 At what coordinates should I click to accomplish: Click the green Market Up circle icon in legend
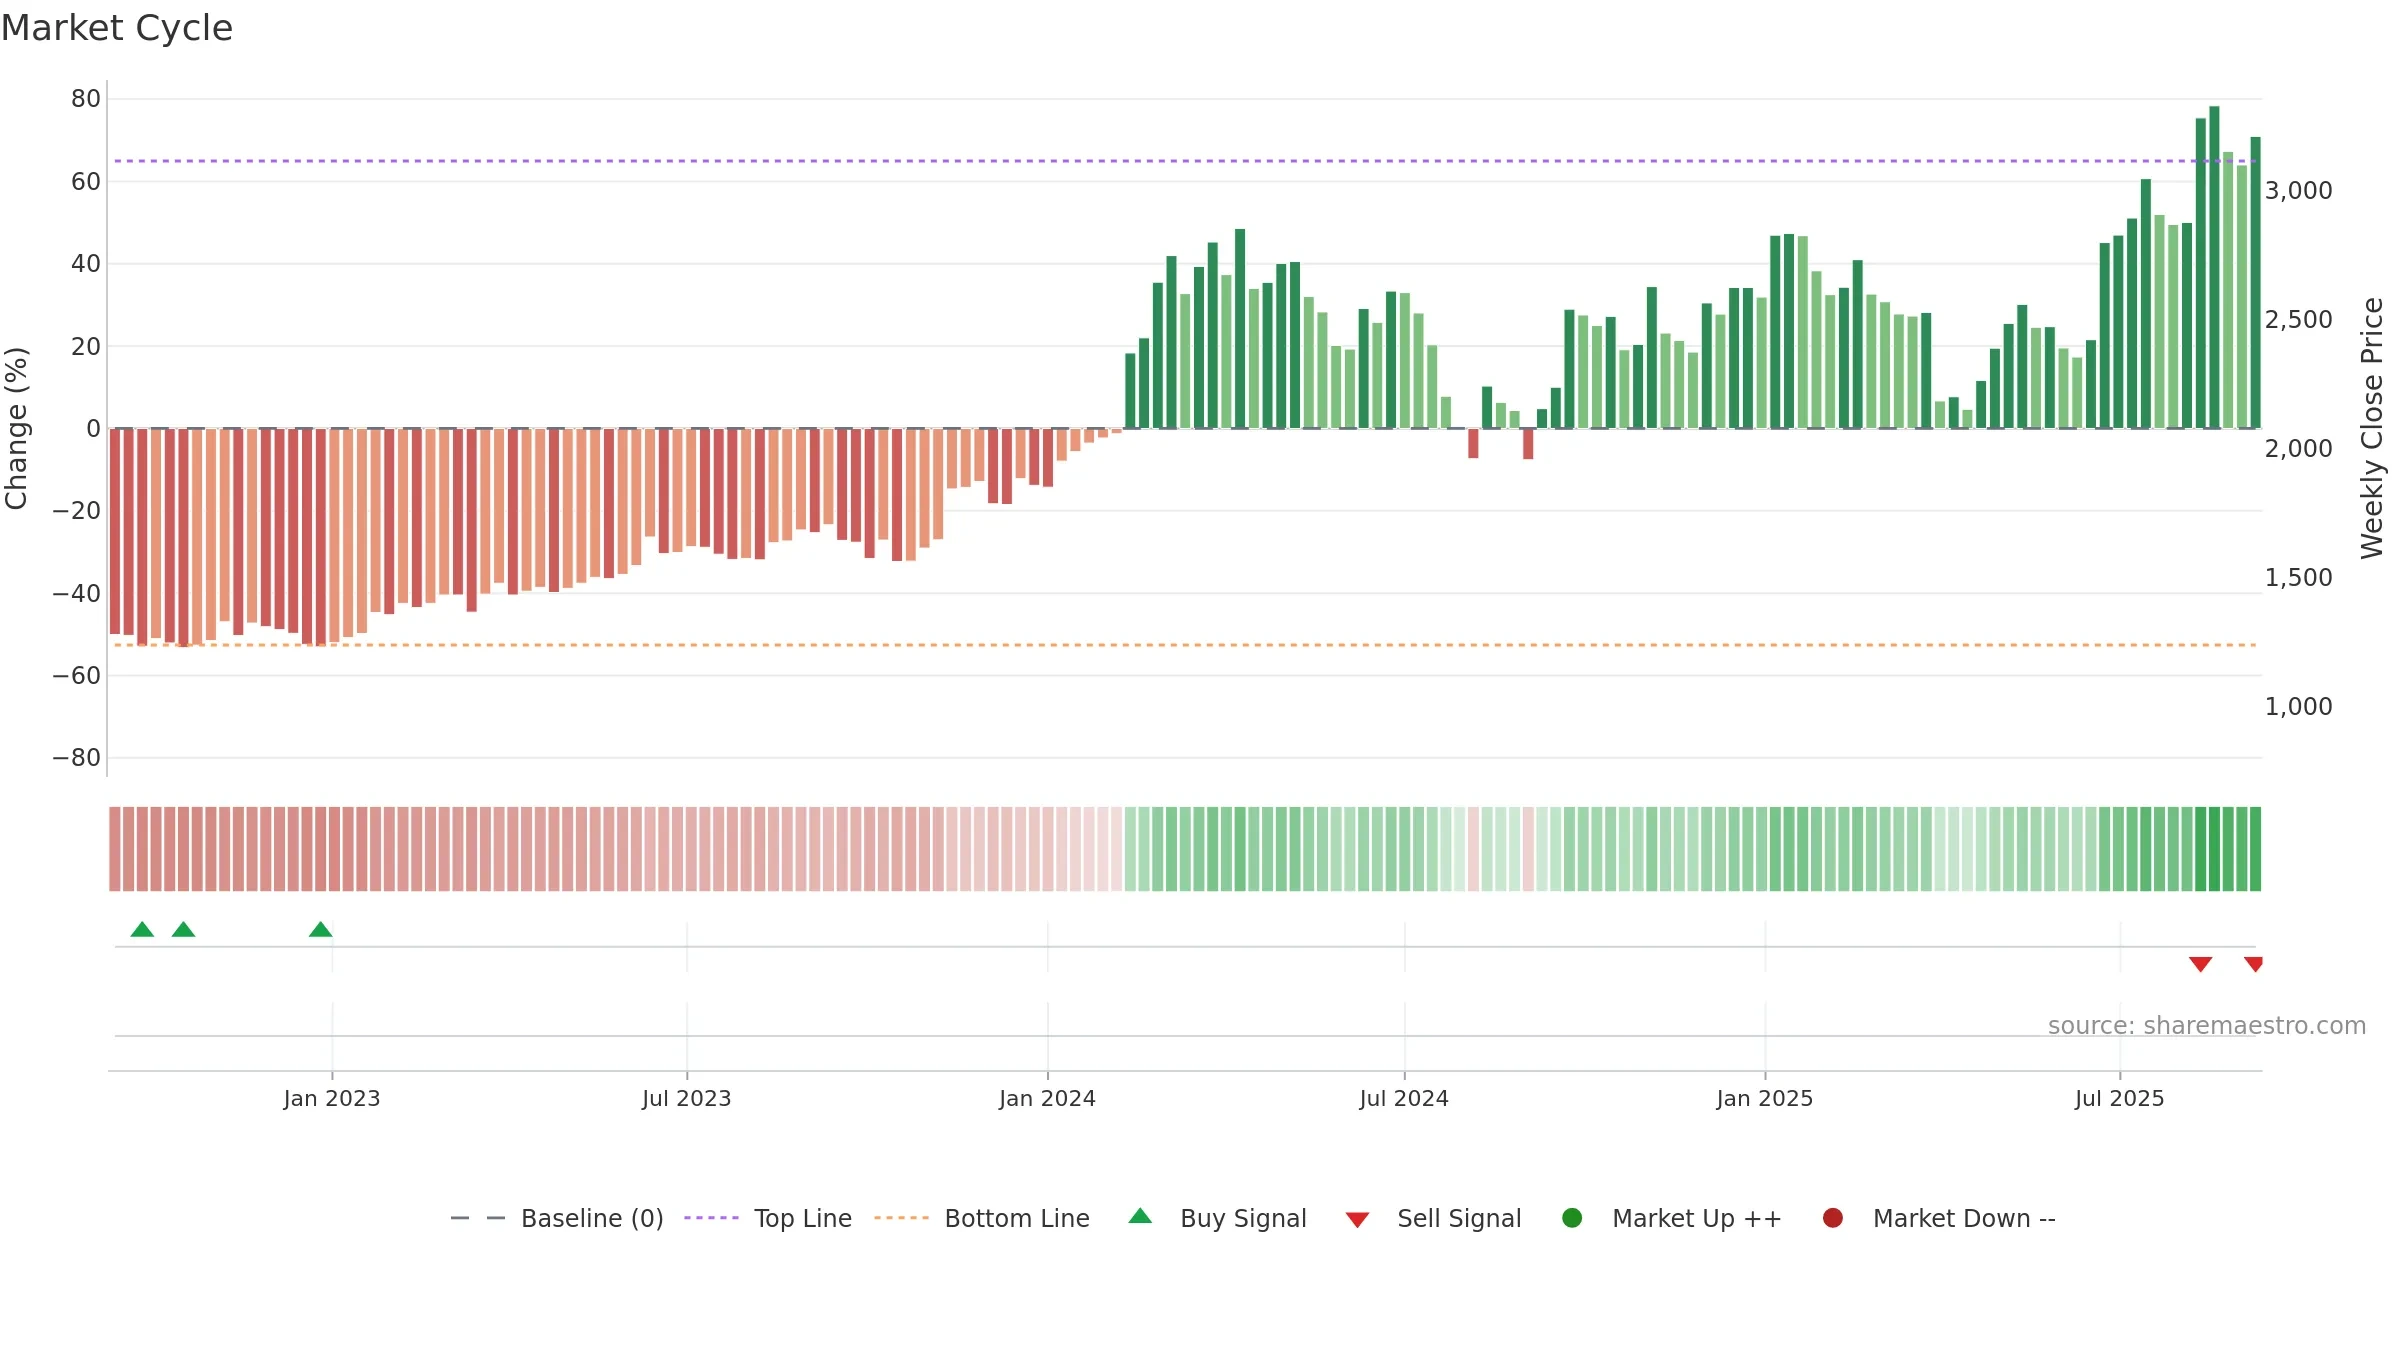point(1572,1218)
